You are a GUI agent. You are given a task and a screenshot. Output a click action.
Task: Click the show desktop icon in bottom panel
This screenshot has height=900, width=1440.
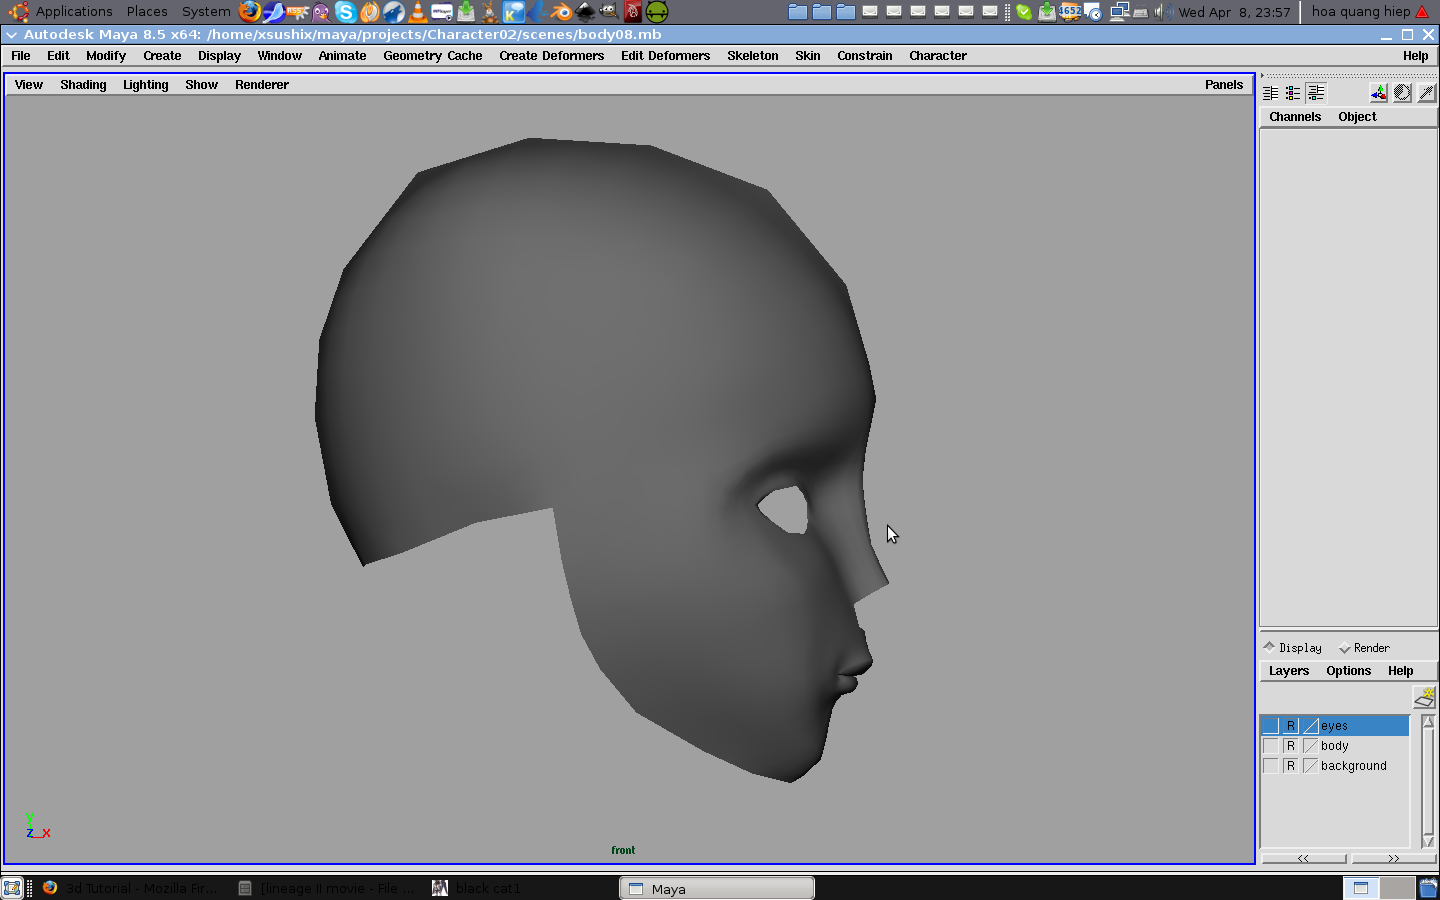pyautogui.click(x=12, y=888)
